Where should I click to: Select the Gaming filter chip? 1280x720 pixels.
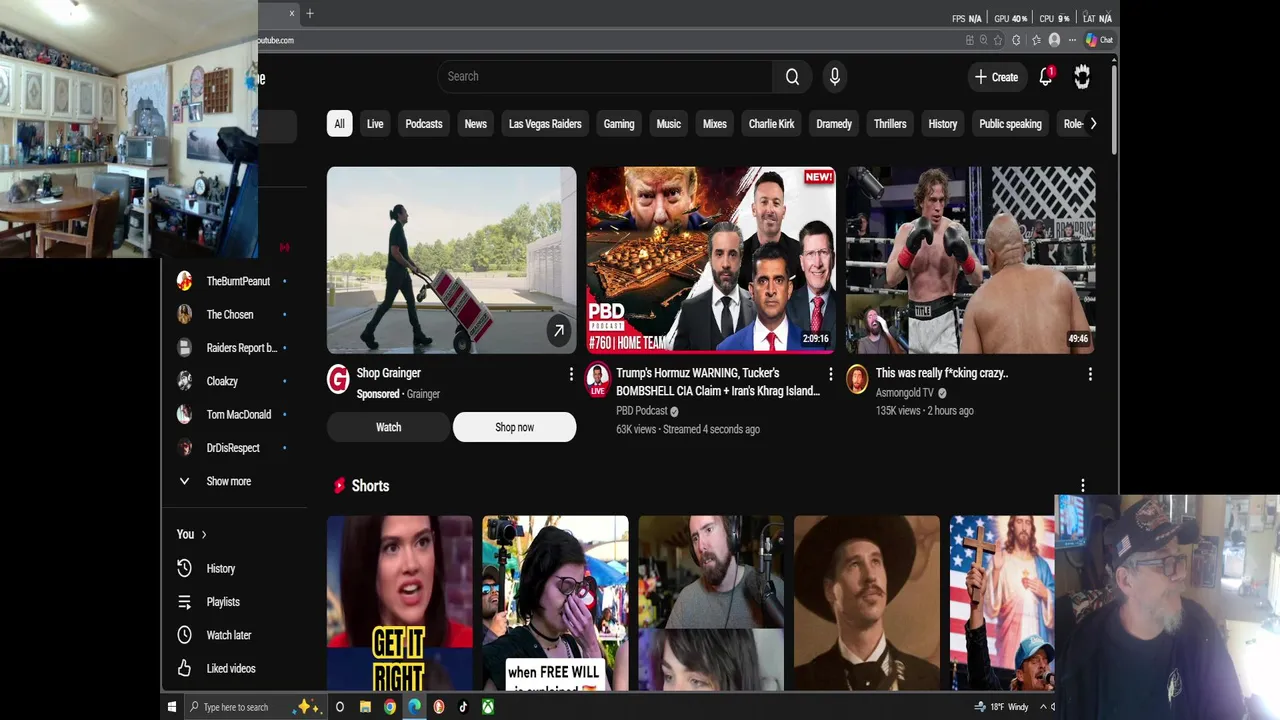click(619, 124)
